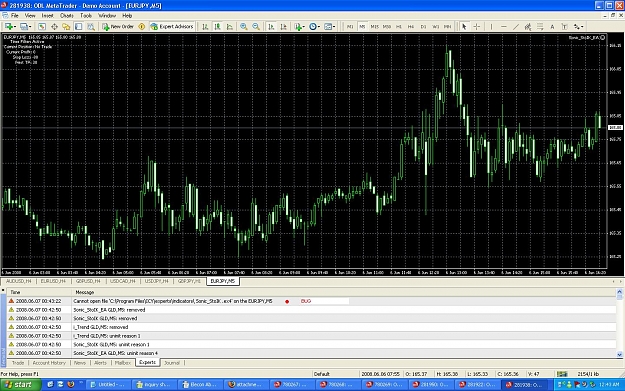Image resolution: width=625 pixels, height=391 pixels.
Task: Toggle the Chart Shift icon
Action: (x=283, y=26)
